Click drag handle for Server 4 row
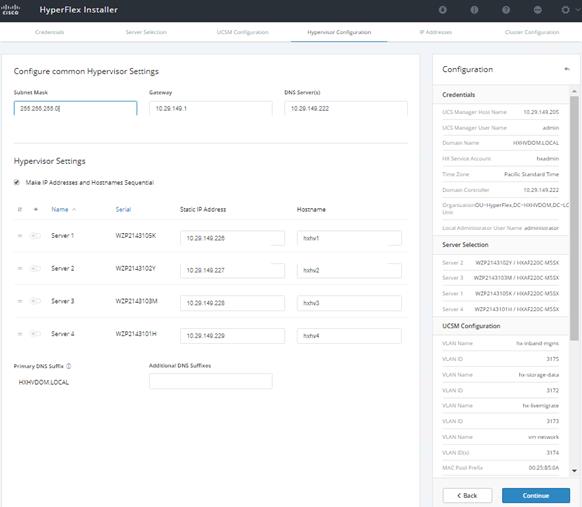The width and height of the screenshot is (582, 507). (x=20, y=334)
